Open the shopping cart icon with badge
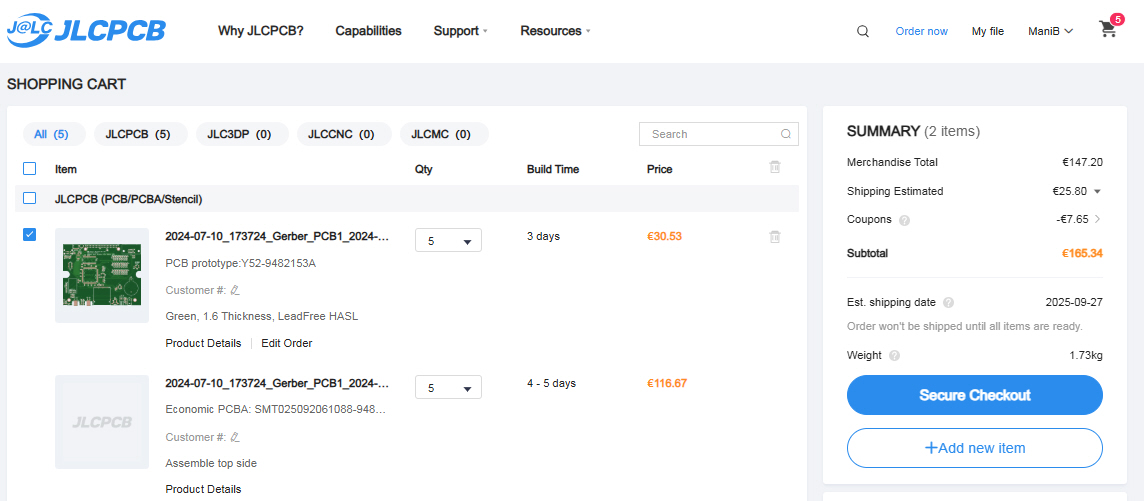This screenshot has width=1144, height=501. [x=1108, y=29]
